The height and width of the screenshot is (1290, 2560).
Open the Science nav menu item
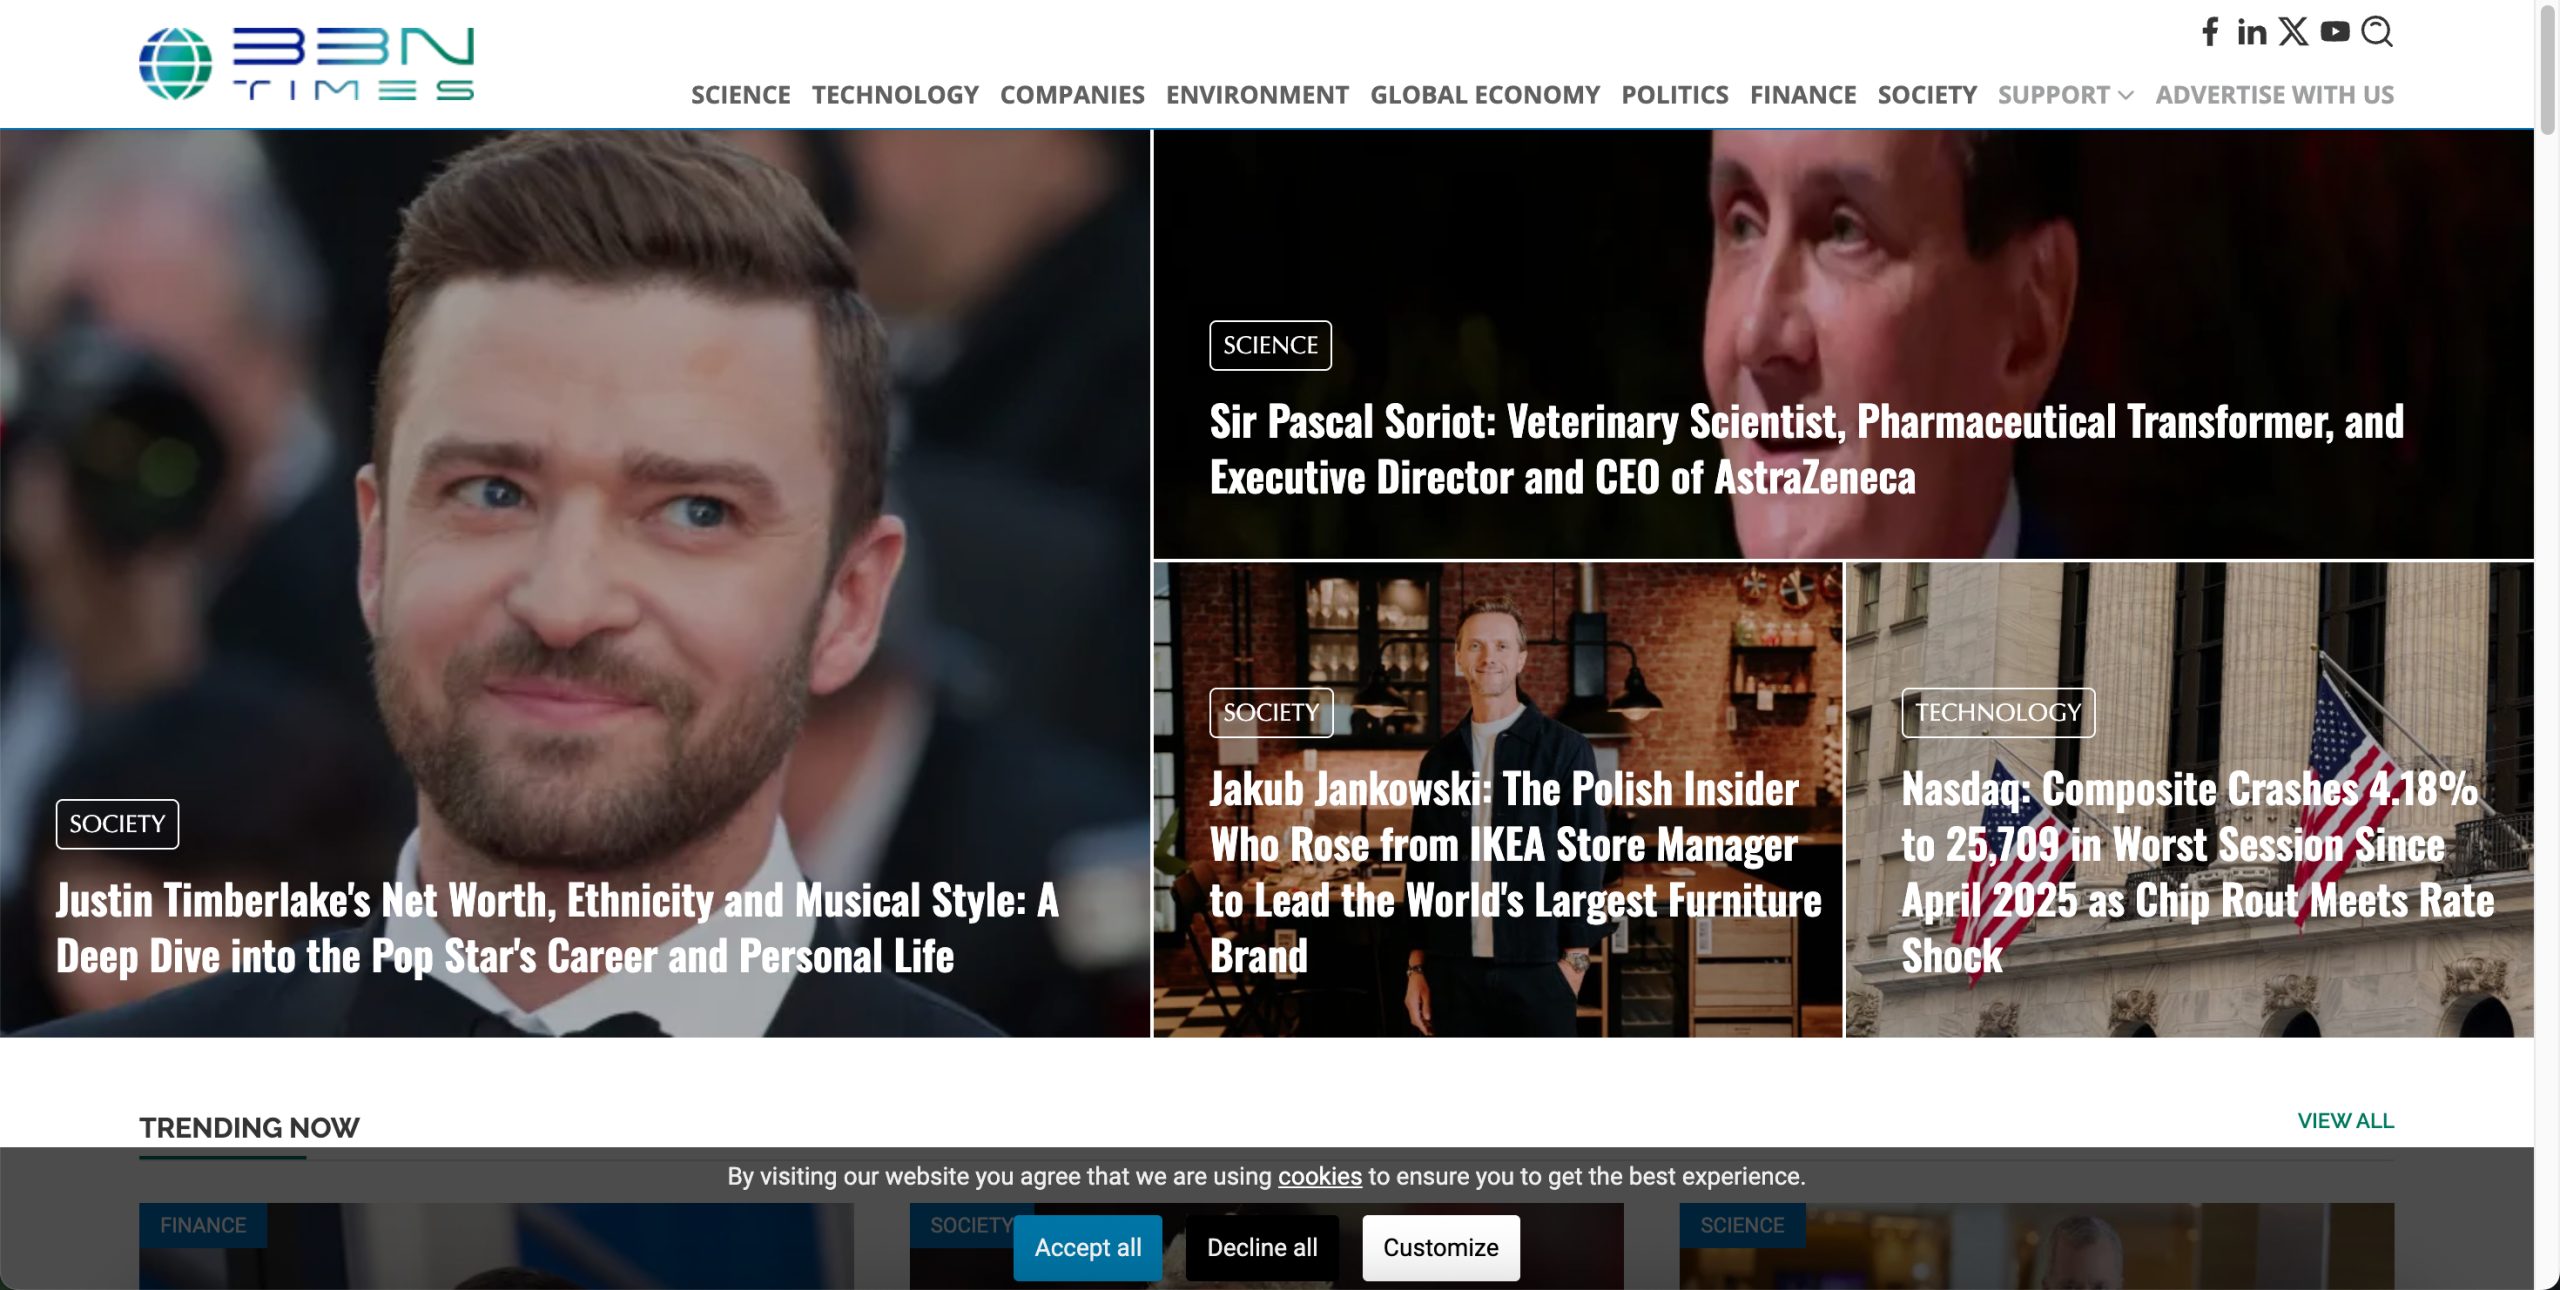click(x=741, y=95)
